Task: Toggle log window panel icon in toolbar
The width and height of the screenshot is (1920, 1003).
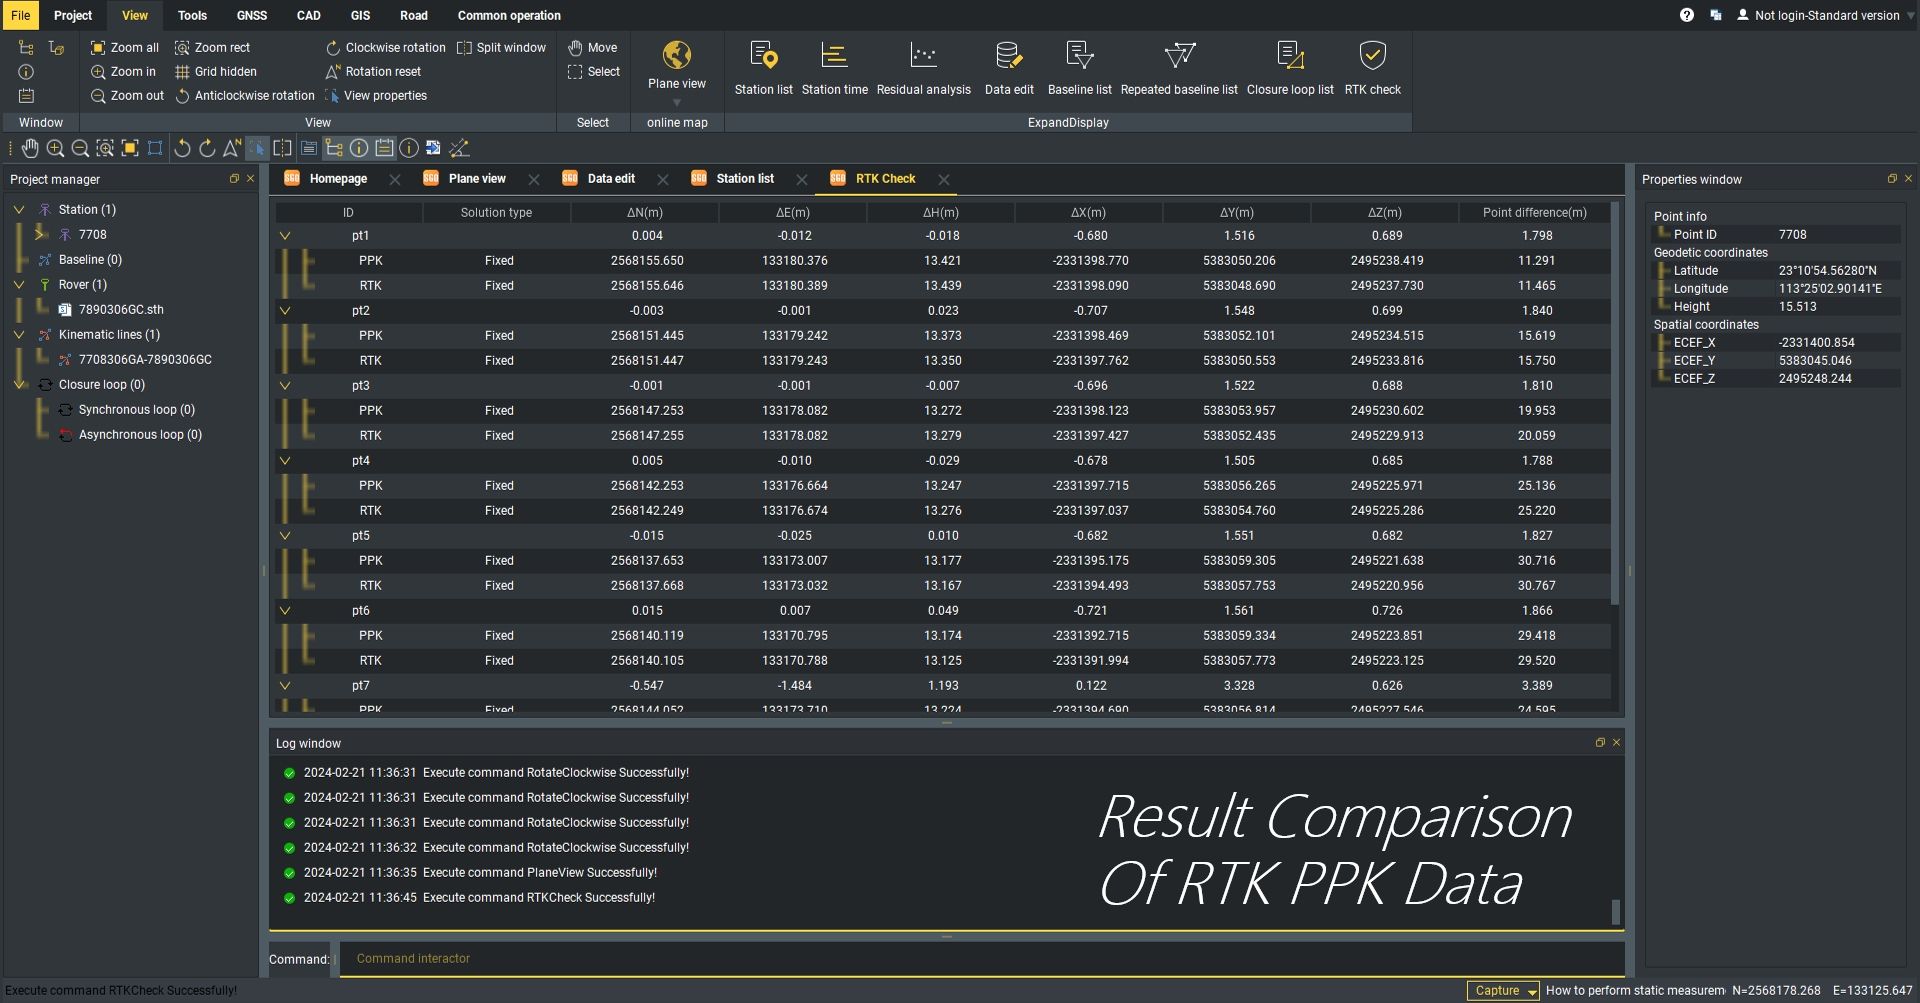Action: [384, 148]
